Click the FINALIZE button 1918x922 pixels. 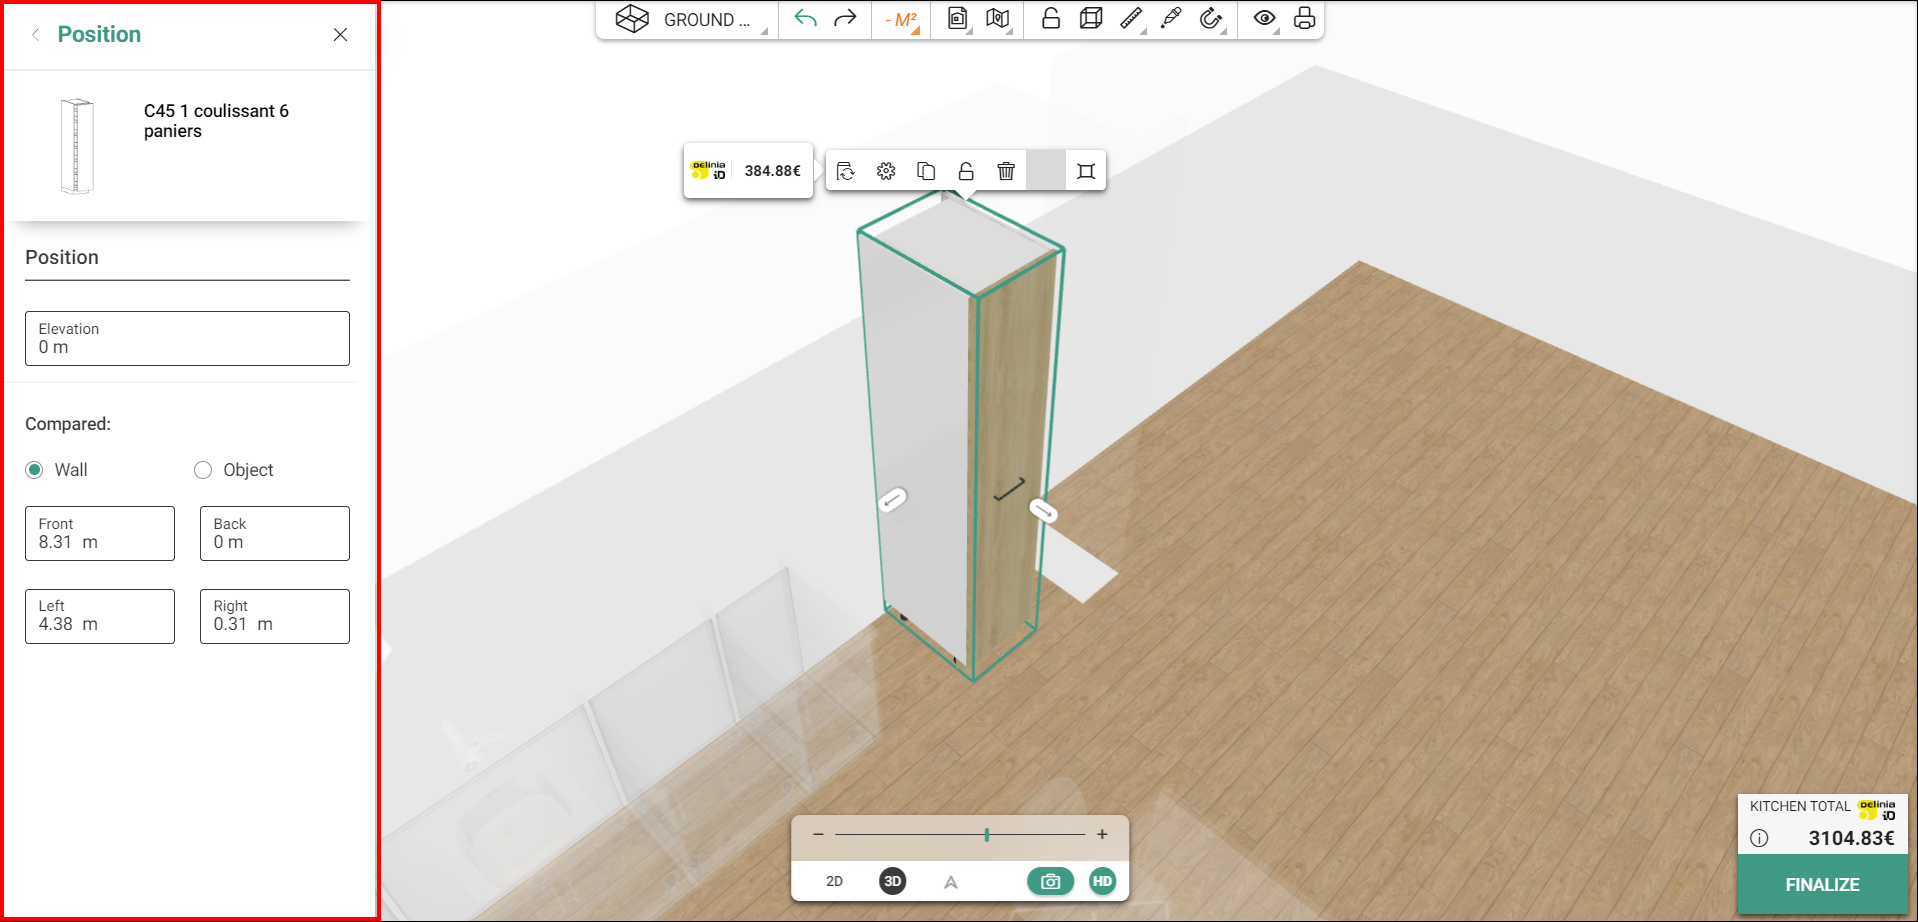pos(1822,885)
